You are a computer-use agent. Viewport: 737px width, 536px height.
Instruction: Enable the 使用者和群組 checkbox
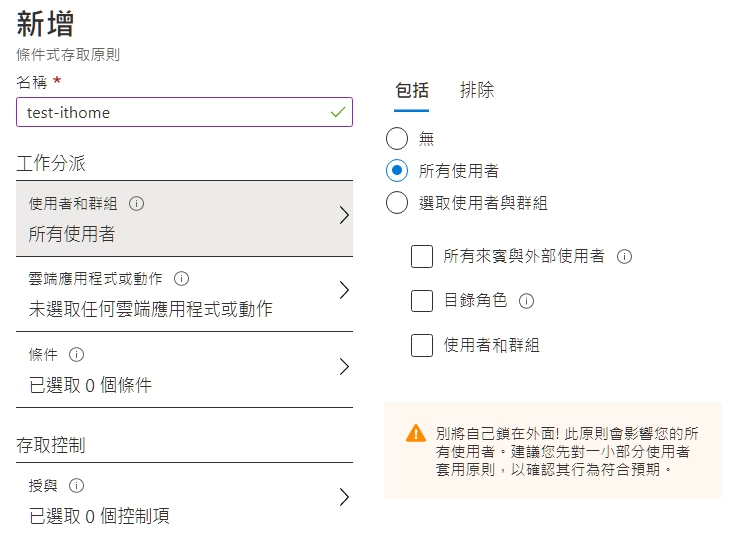point(422,345)
